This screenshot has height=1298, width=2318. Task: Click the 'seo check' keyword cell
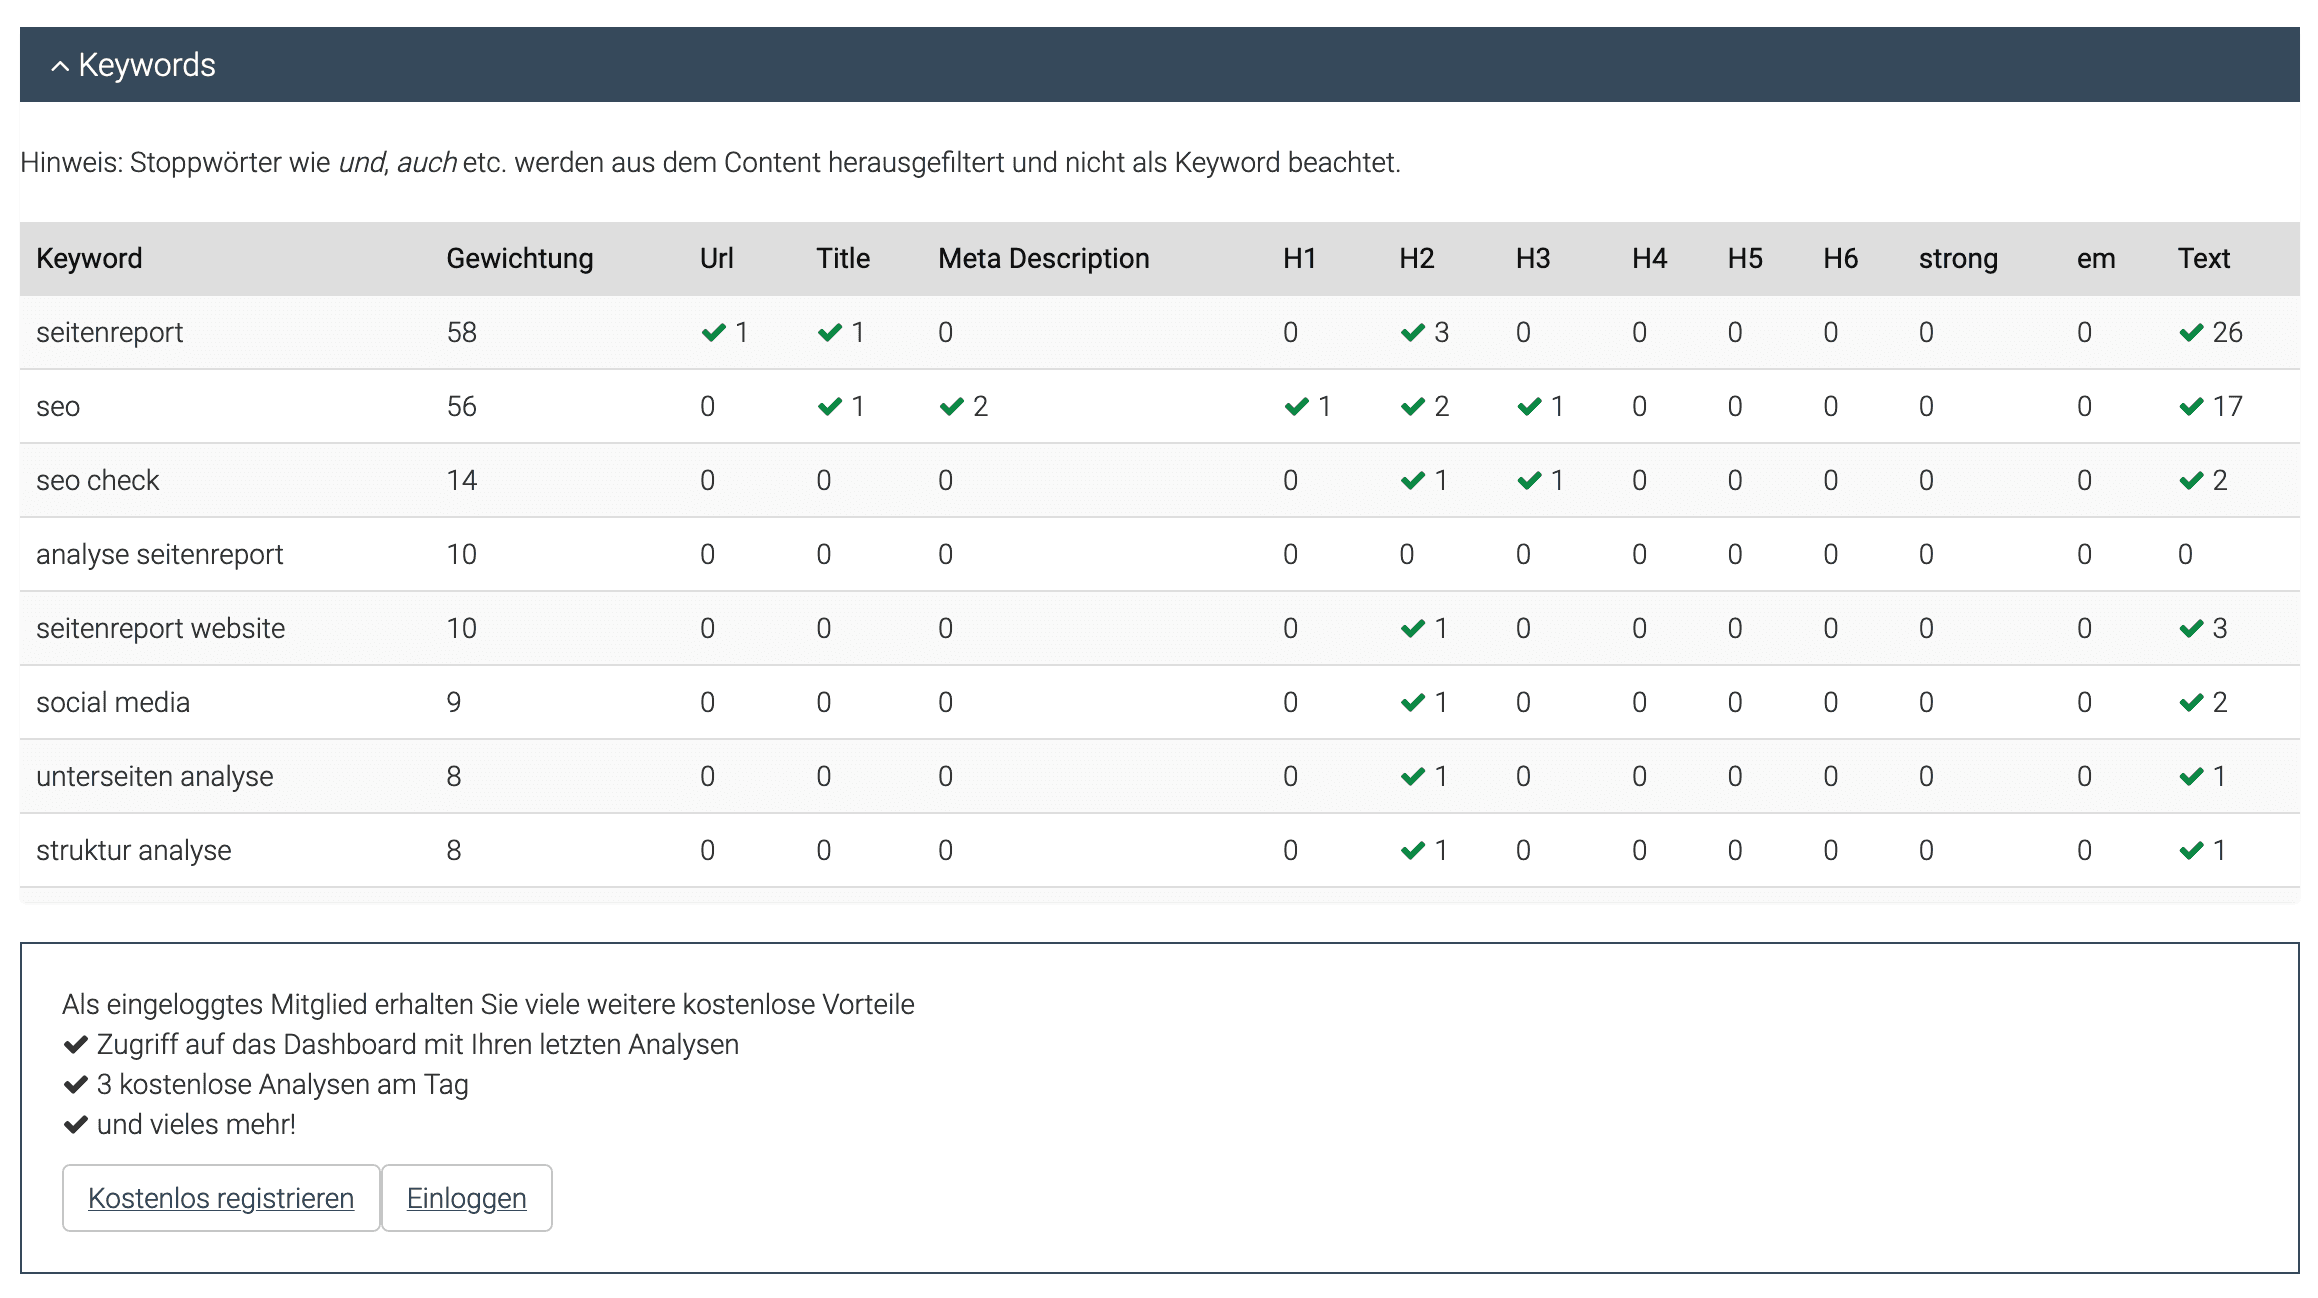97,480
